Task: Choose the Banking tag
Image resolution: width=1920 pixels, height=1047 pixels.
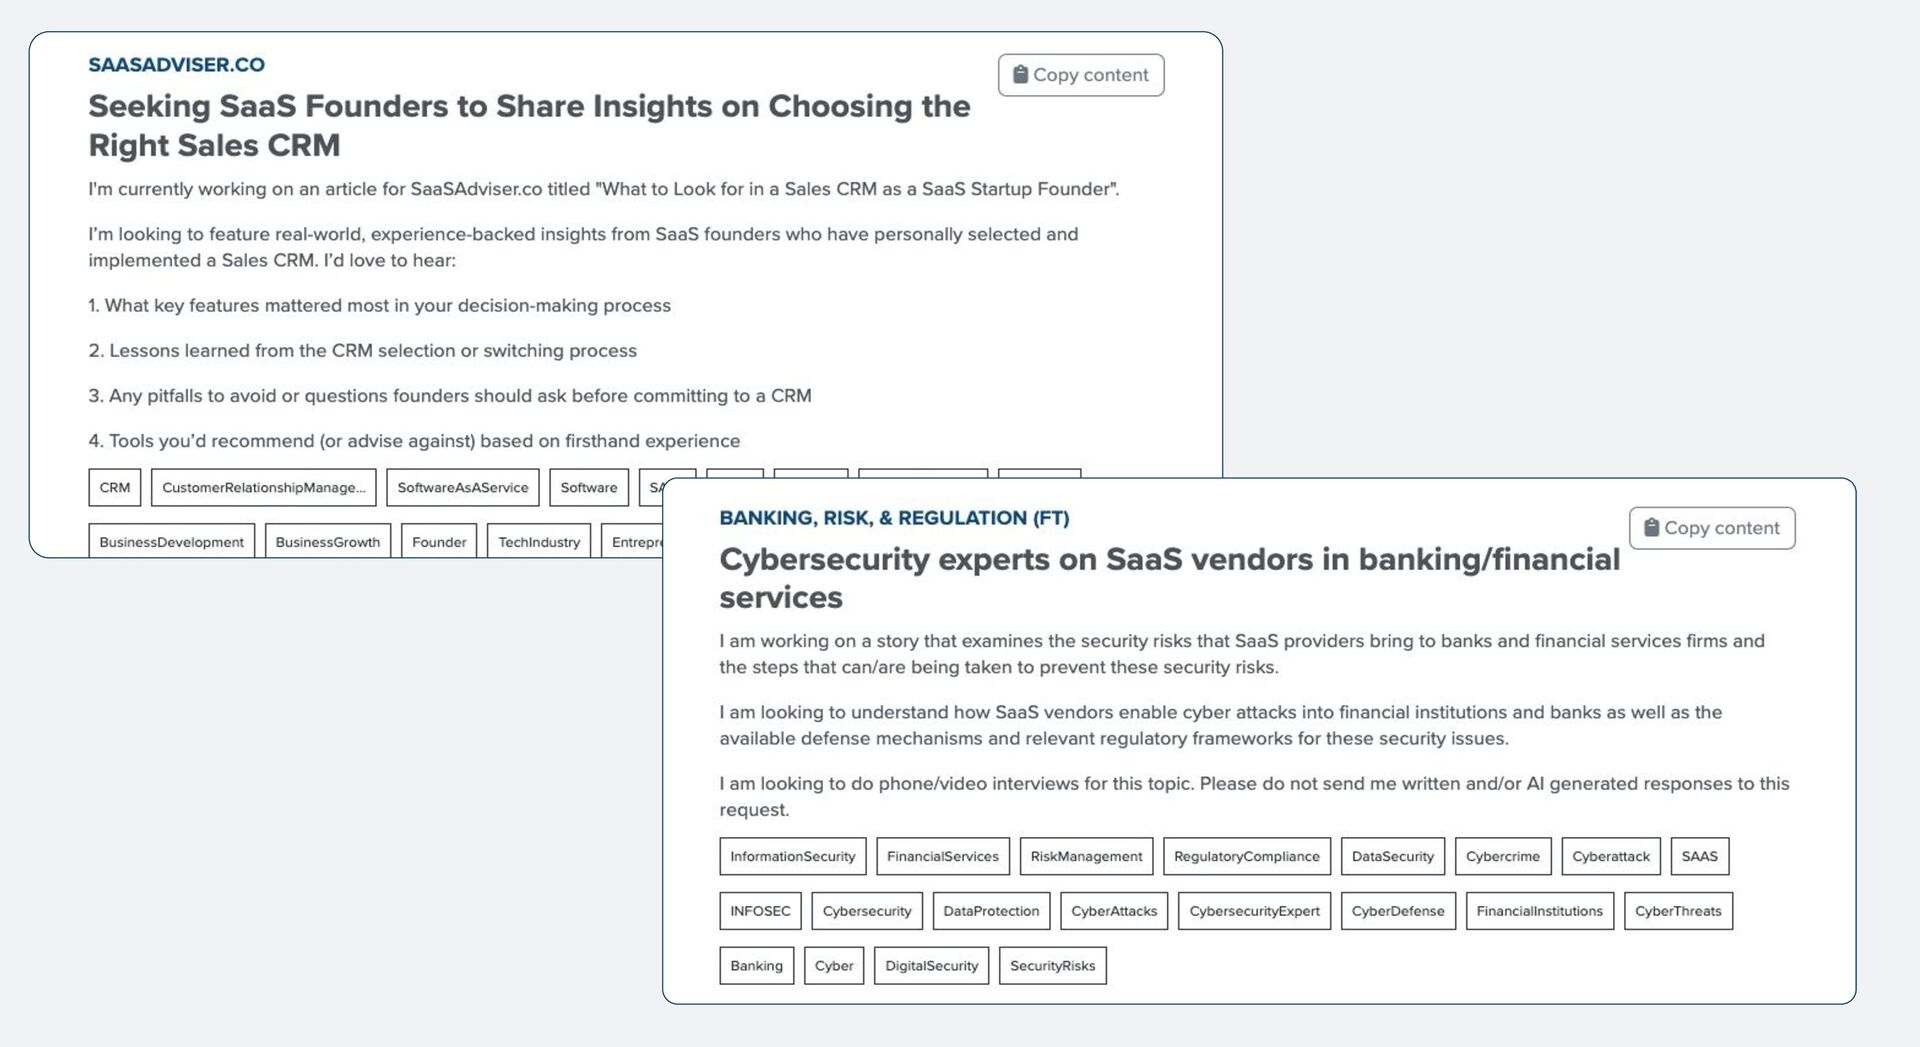Action: (x=756, y=966)
